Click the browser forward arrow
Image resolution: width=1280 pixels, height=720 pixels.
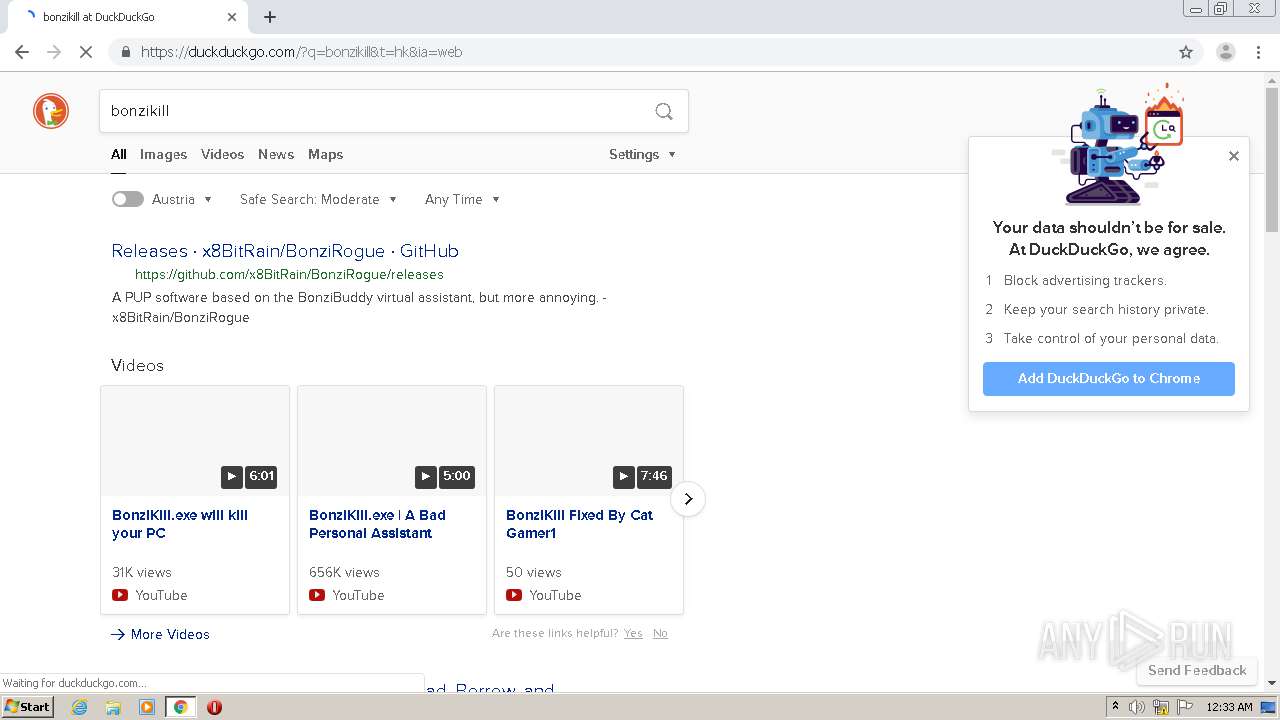point(54,52)
